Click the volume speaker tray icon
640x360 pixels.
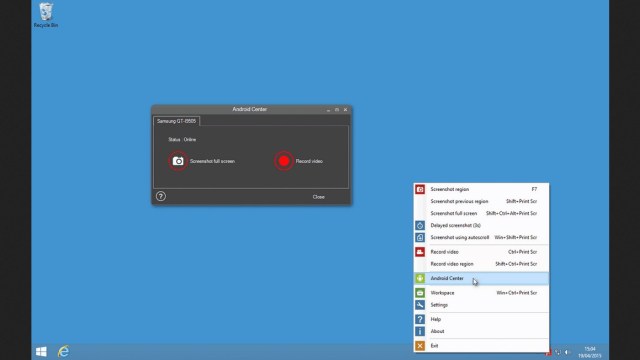pyautogui.click(x=567, y=352)
